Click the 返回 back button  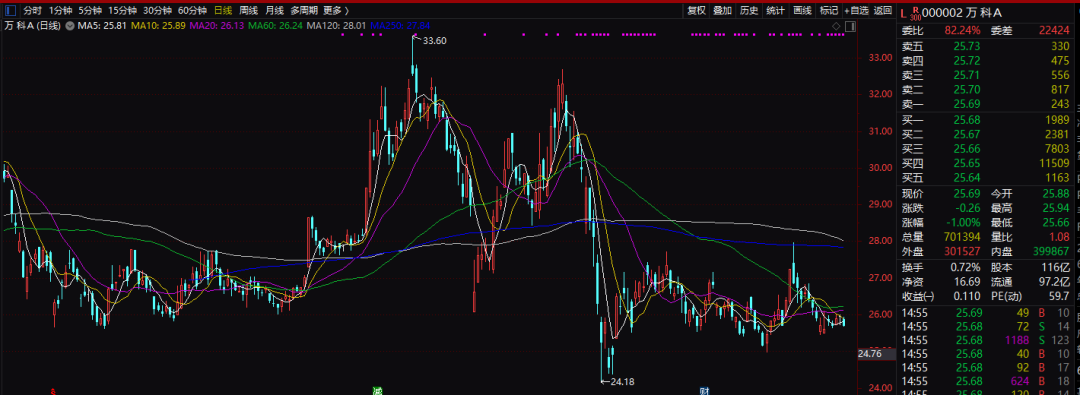(x=883, y=10)
